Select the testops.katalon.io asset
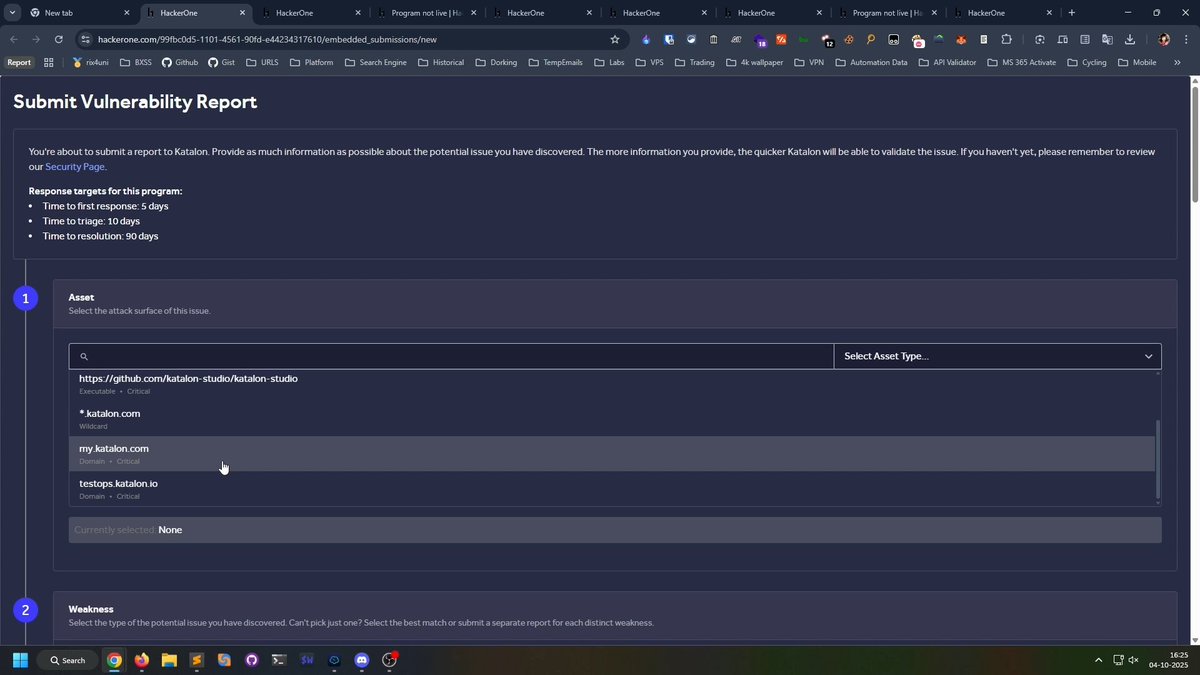The height and width of the screenshot is (675, 1200). click(x=612, y=489)
